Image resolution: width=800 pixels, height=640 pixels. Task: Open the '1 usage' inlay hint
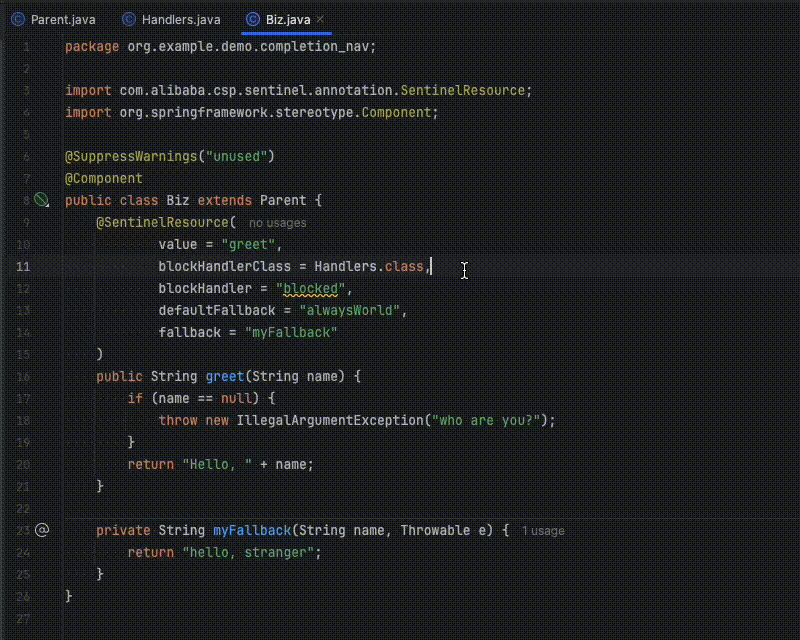[543, 531]
